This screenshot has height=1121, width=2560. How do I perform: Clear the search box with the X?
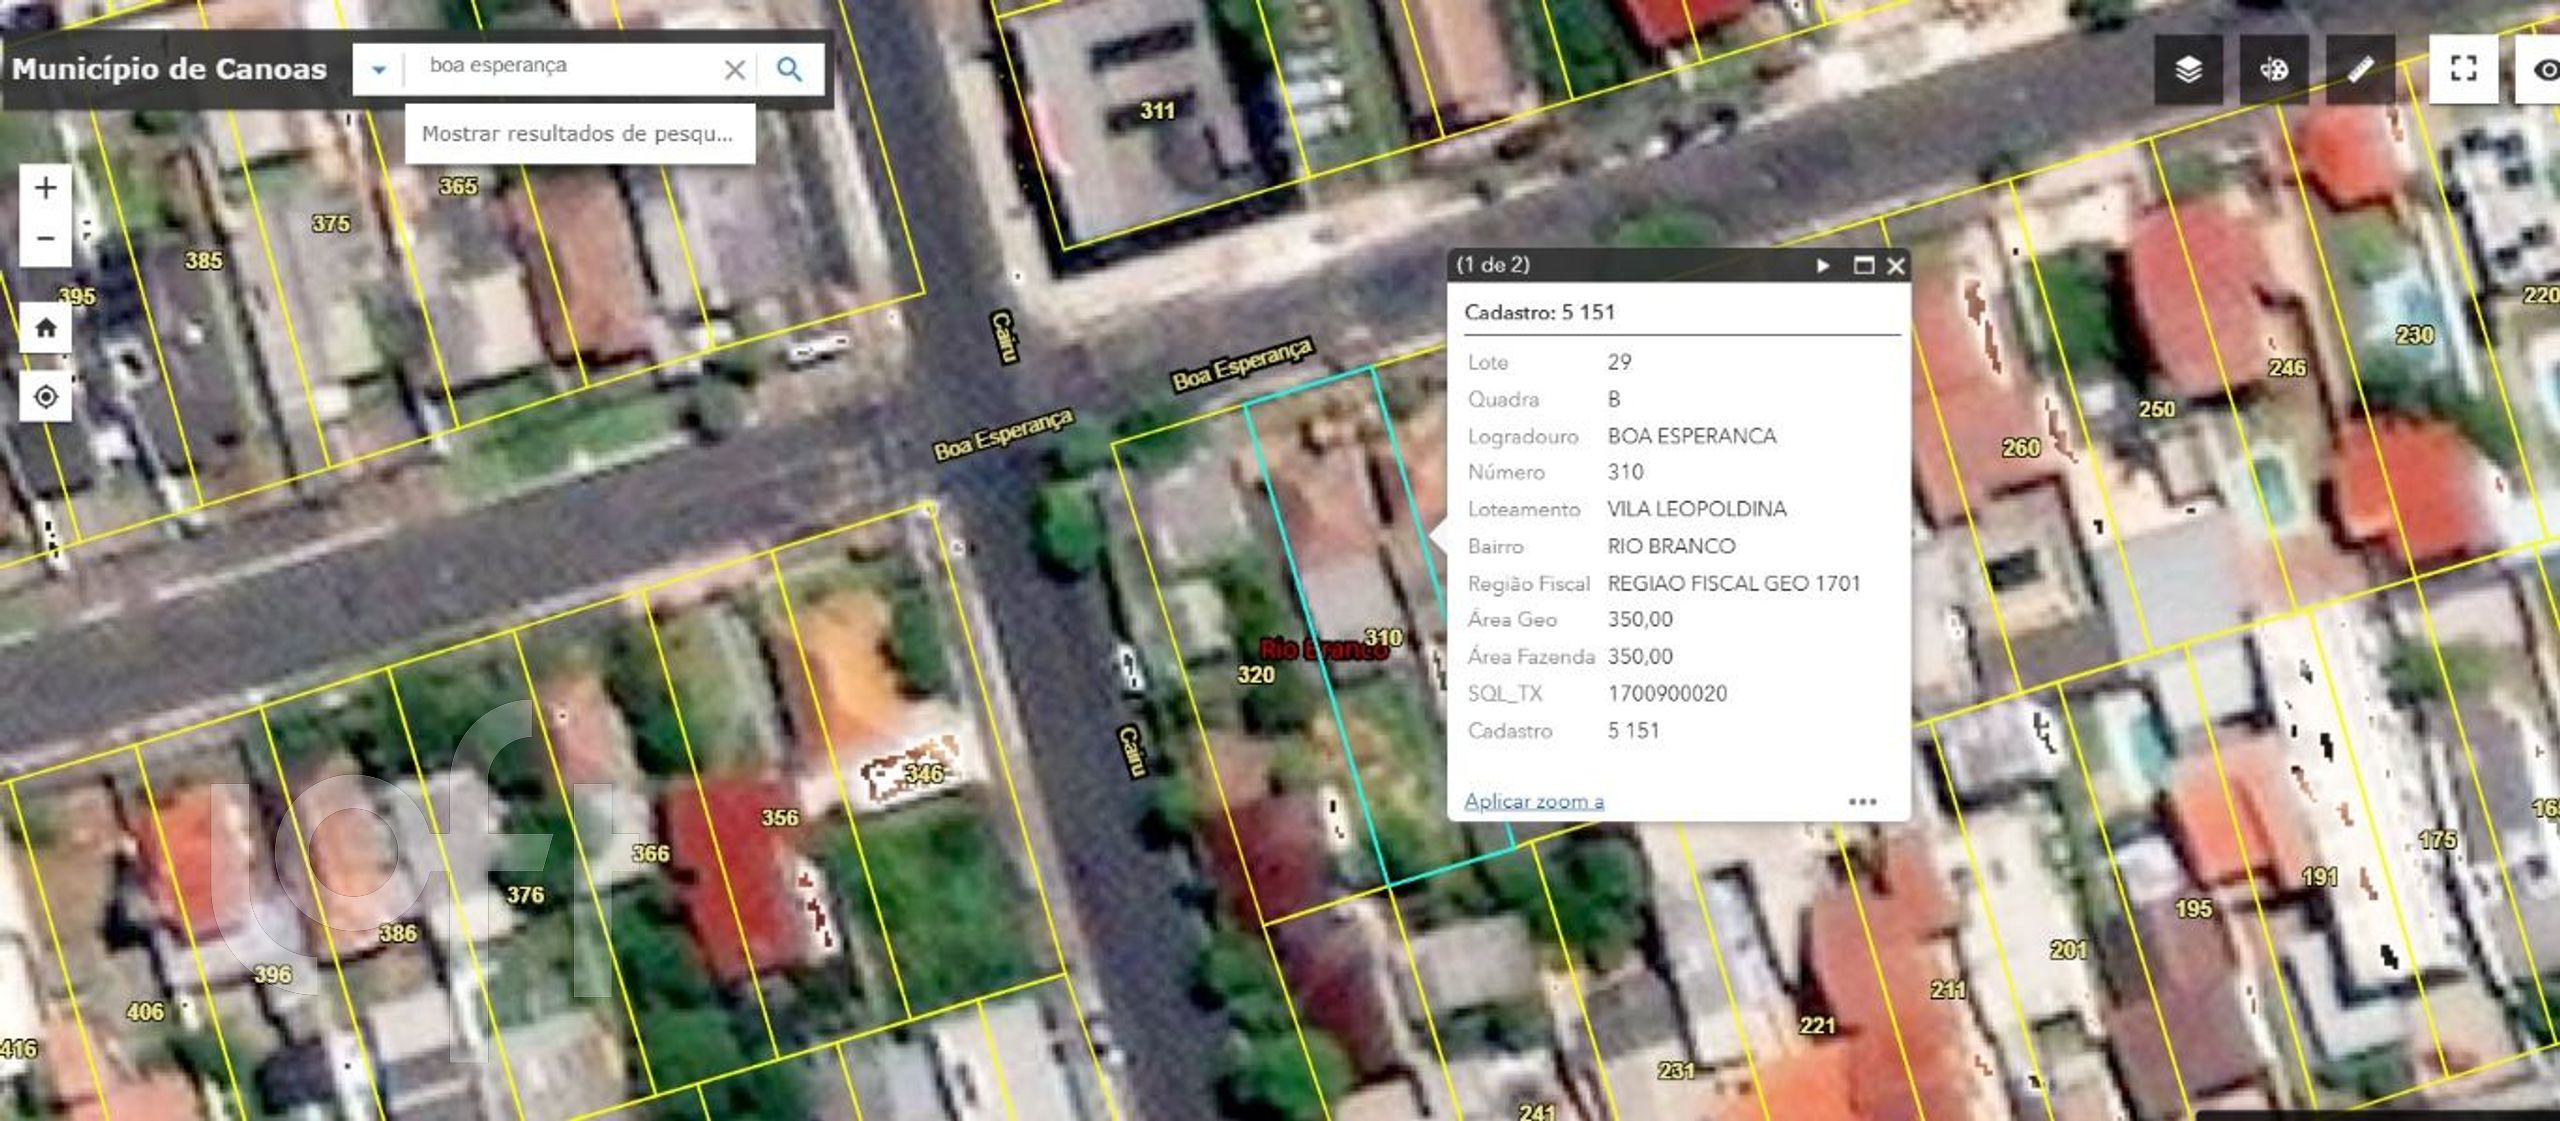[x=735, y=69]
